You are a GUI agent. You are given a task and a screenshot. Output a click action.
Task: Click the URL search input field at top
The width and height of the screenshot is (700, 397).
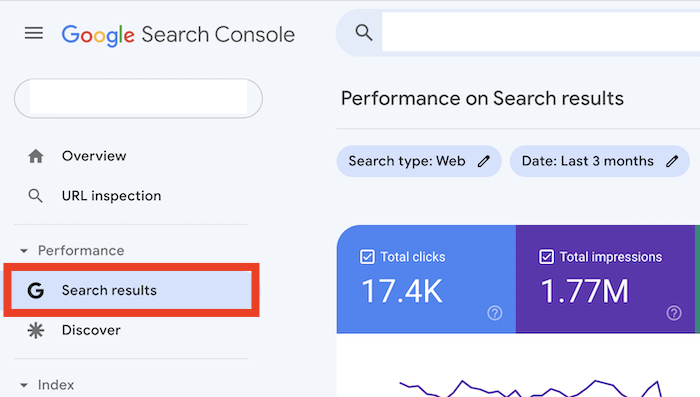point(541,32)
